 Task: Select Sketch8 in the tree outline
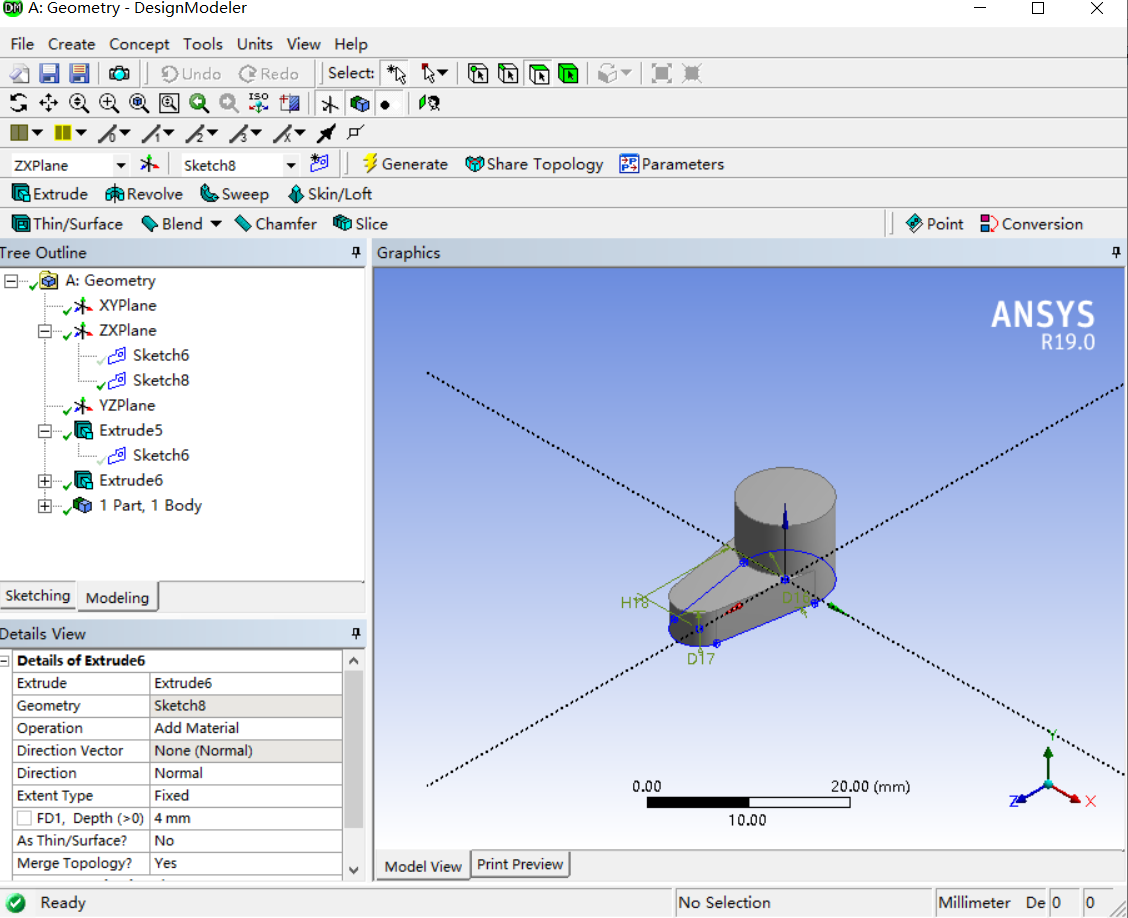pyautogui.click(x=160, y=381)
